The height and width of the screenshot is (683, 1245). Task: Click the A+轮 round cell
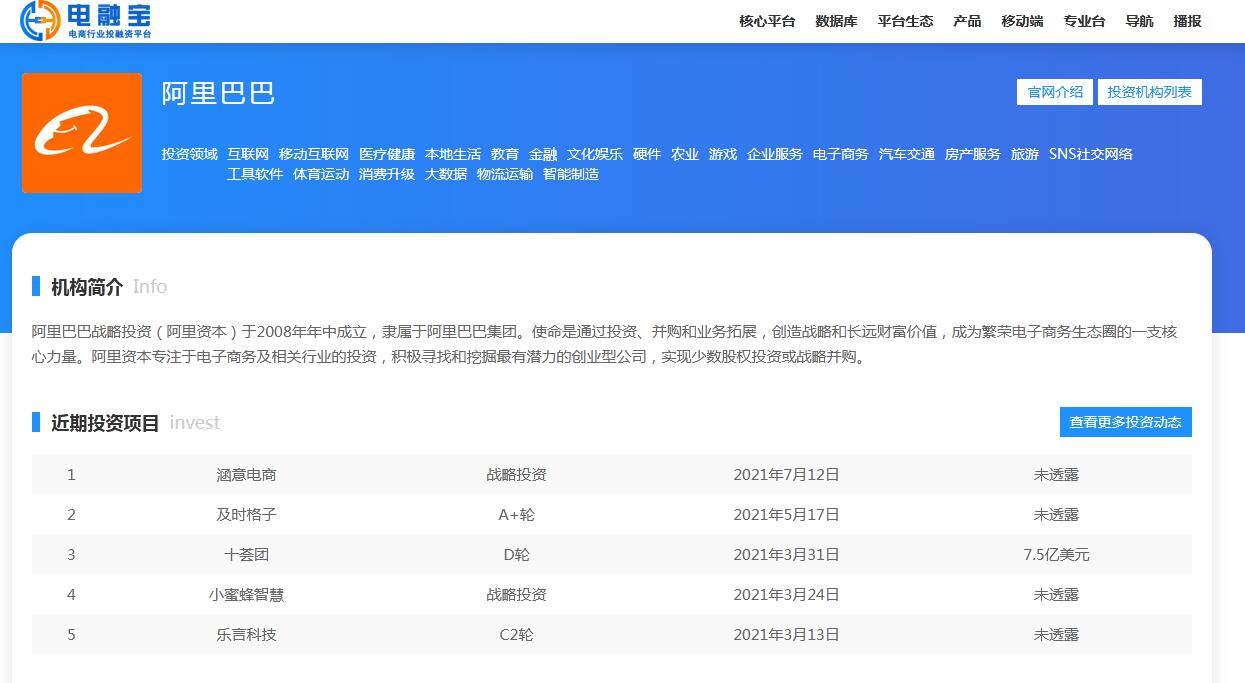click(x=516, y=515)
